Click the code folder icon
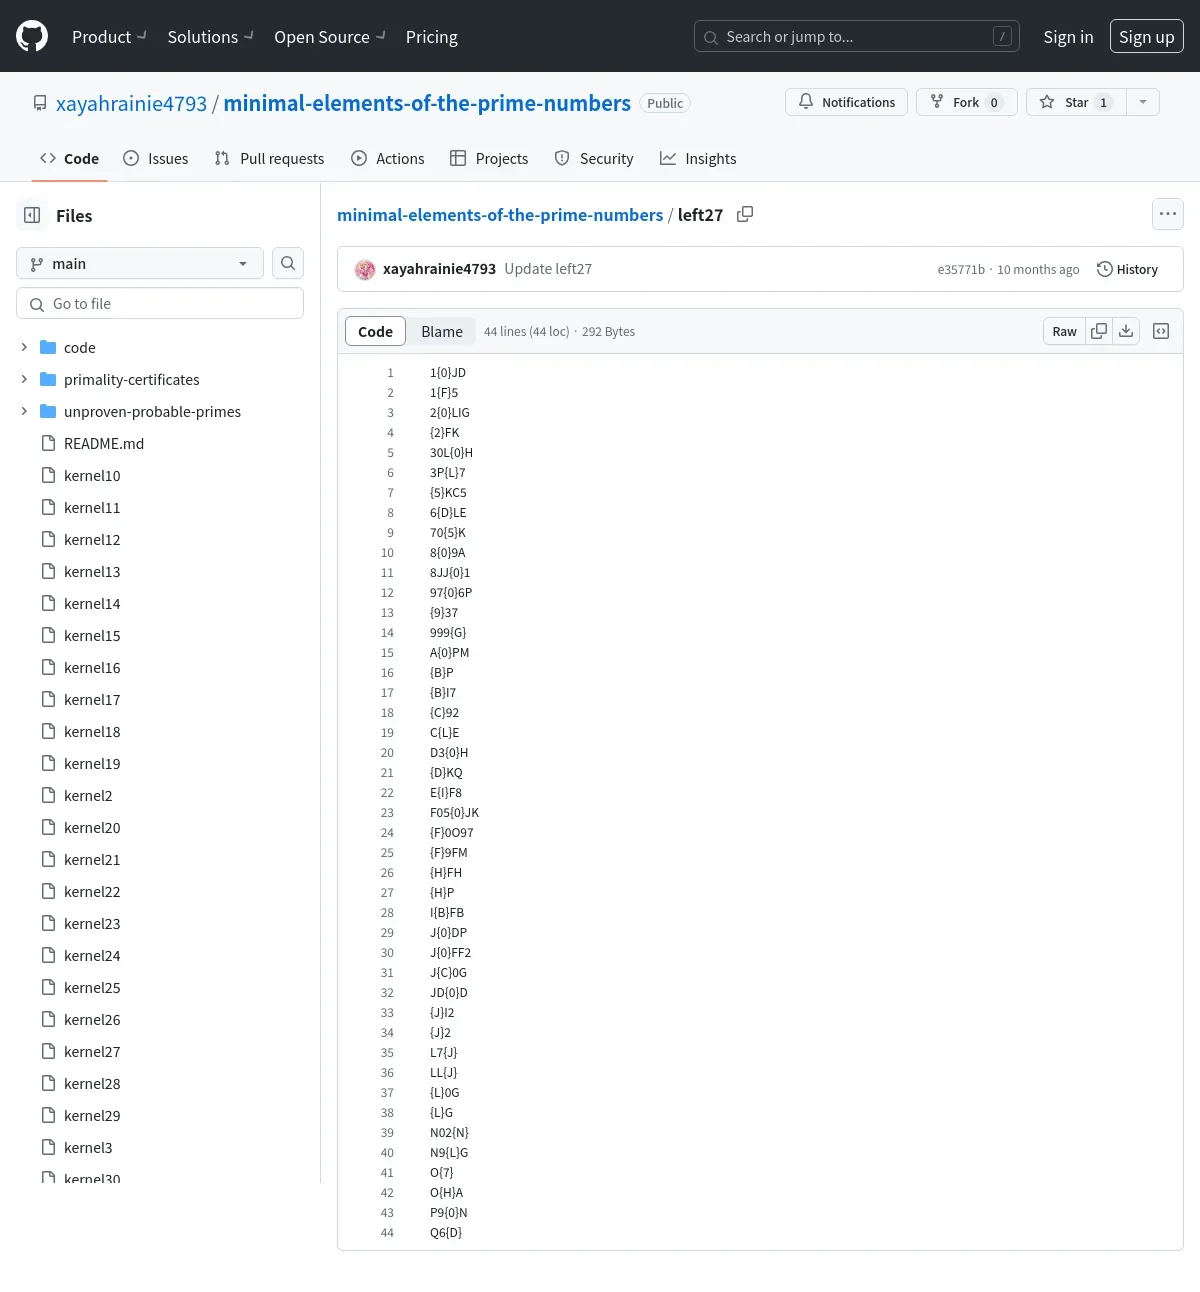The image size is (1200, 1292). point(48,347)
